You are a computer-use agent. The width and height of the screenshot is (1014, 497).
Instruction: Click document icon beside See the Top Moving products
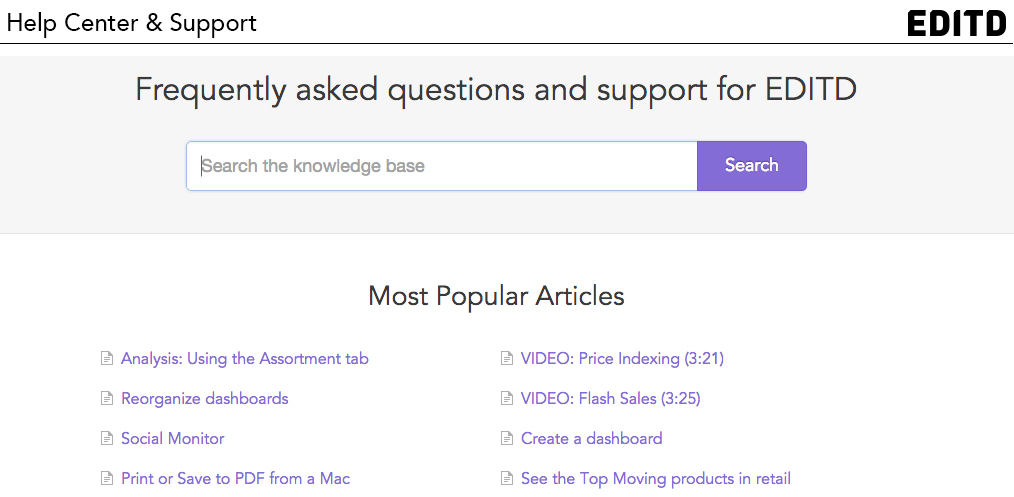[x=507, y=479]
